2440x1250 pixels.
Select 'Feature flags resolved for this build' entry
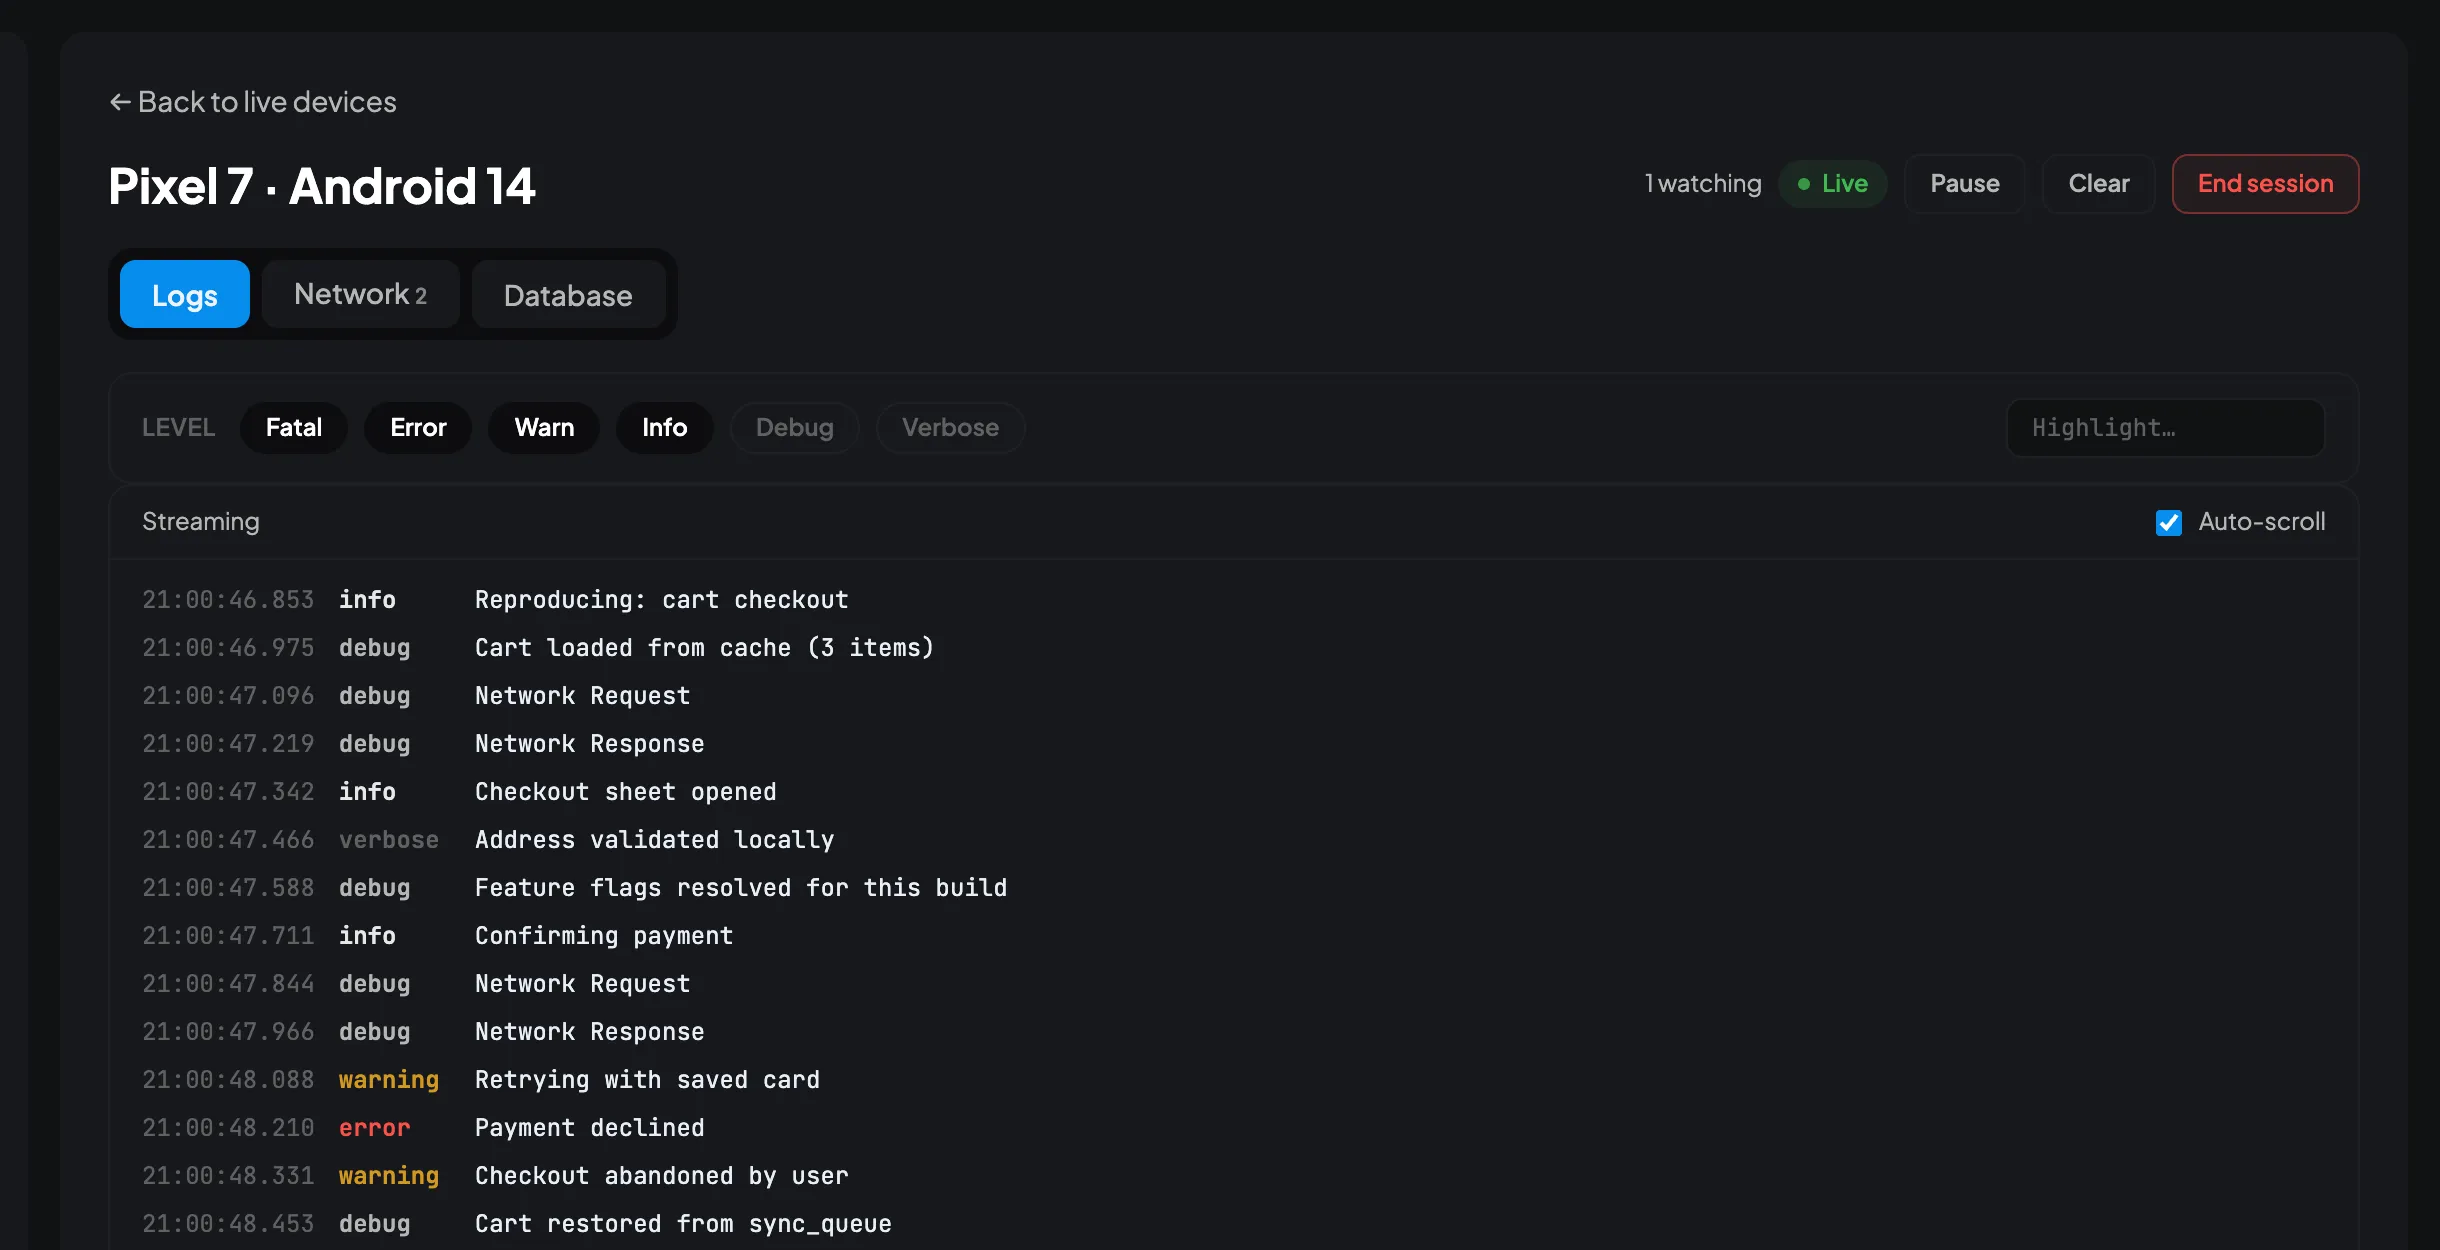click(x=1233, y=888)
